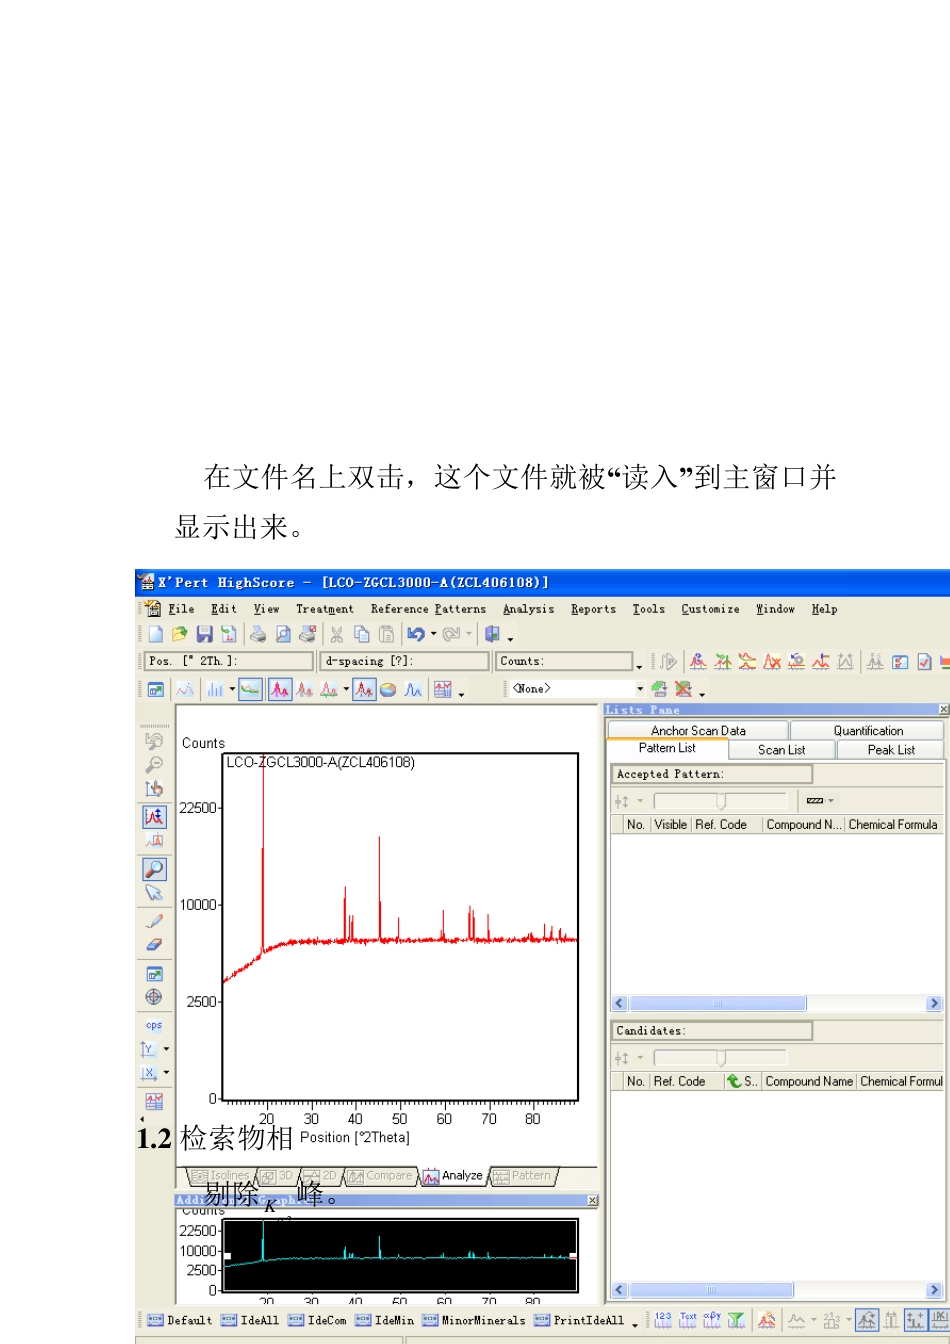Viewport: 950px width, 1344px height.
Task: Click the crosshair target icon in sidebar
Action: [x=154, y=996]
